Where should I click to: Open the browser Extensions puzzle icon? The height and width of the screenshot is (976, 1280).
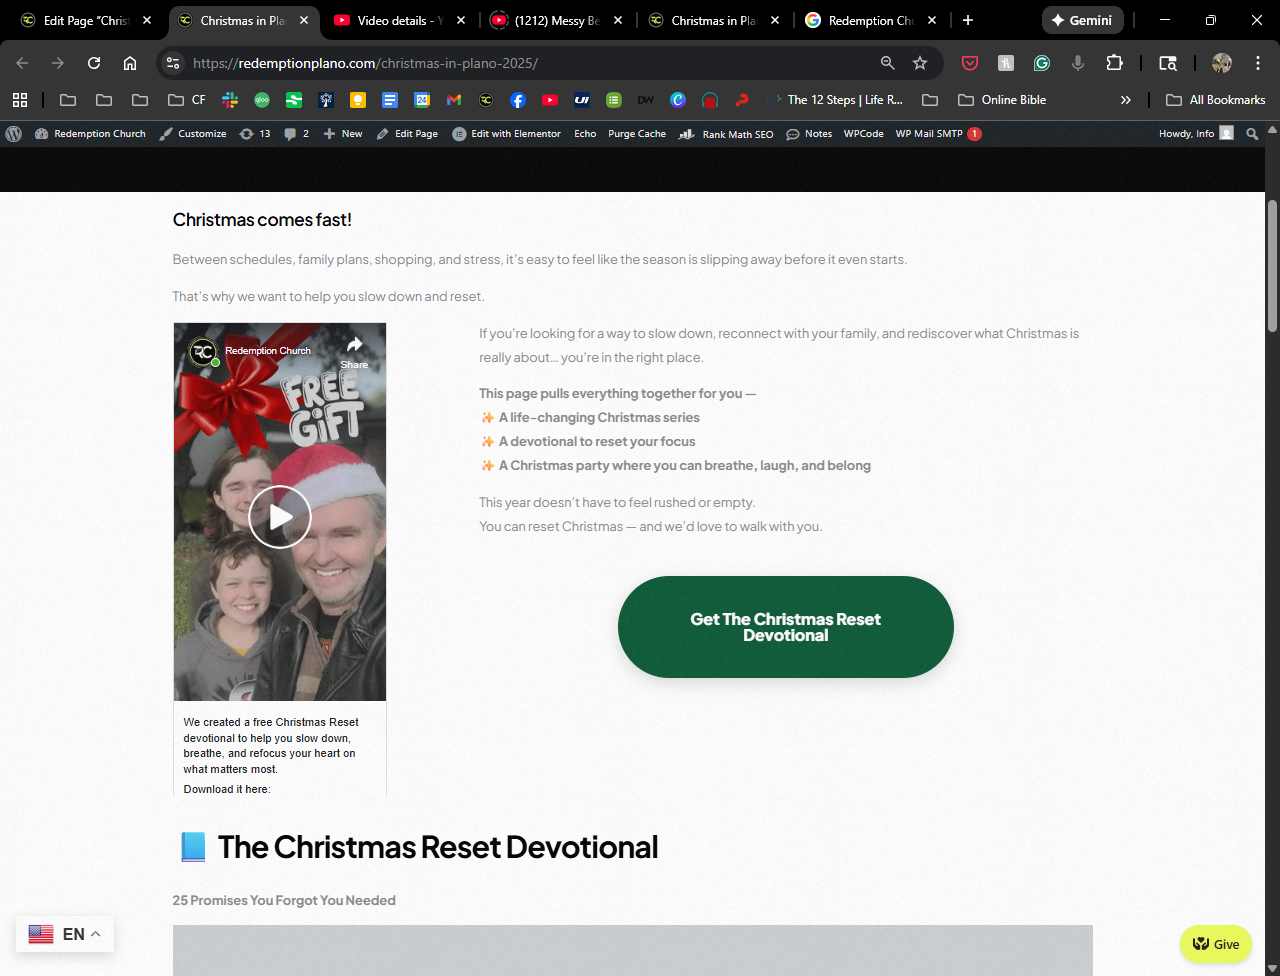click(1114, 63)
